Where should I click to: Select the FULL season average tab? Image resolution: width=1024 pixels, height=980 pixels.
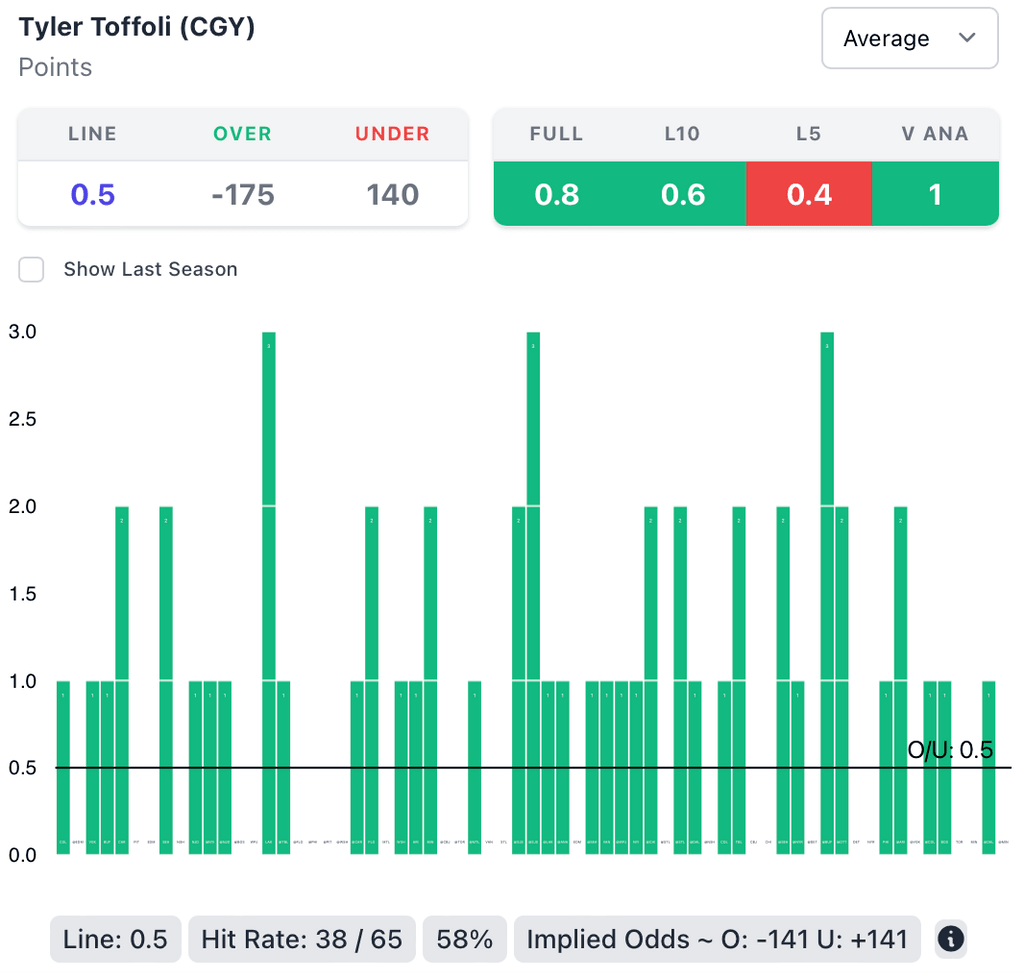(557, 193)
